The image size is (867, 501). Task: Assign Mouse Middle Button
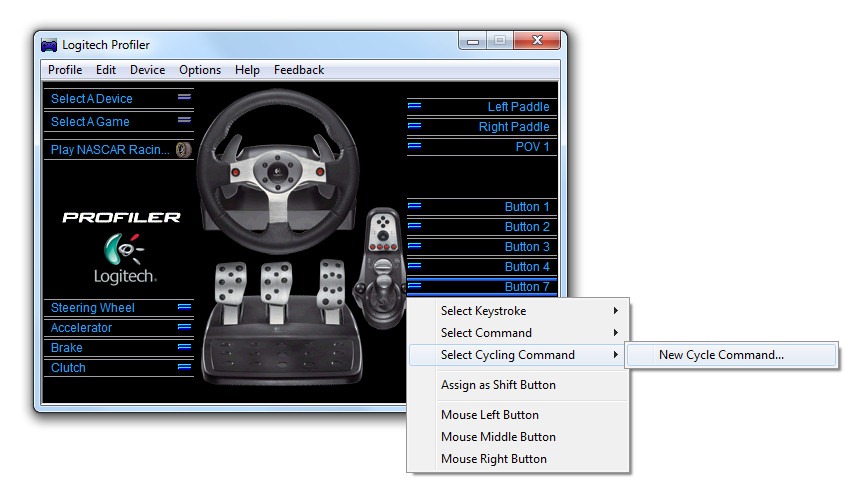pos(518,437)
